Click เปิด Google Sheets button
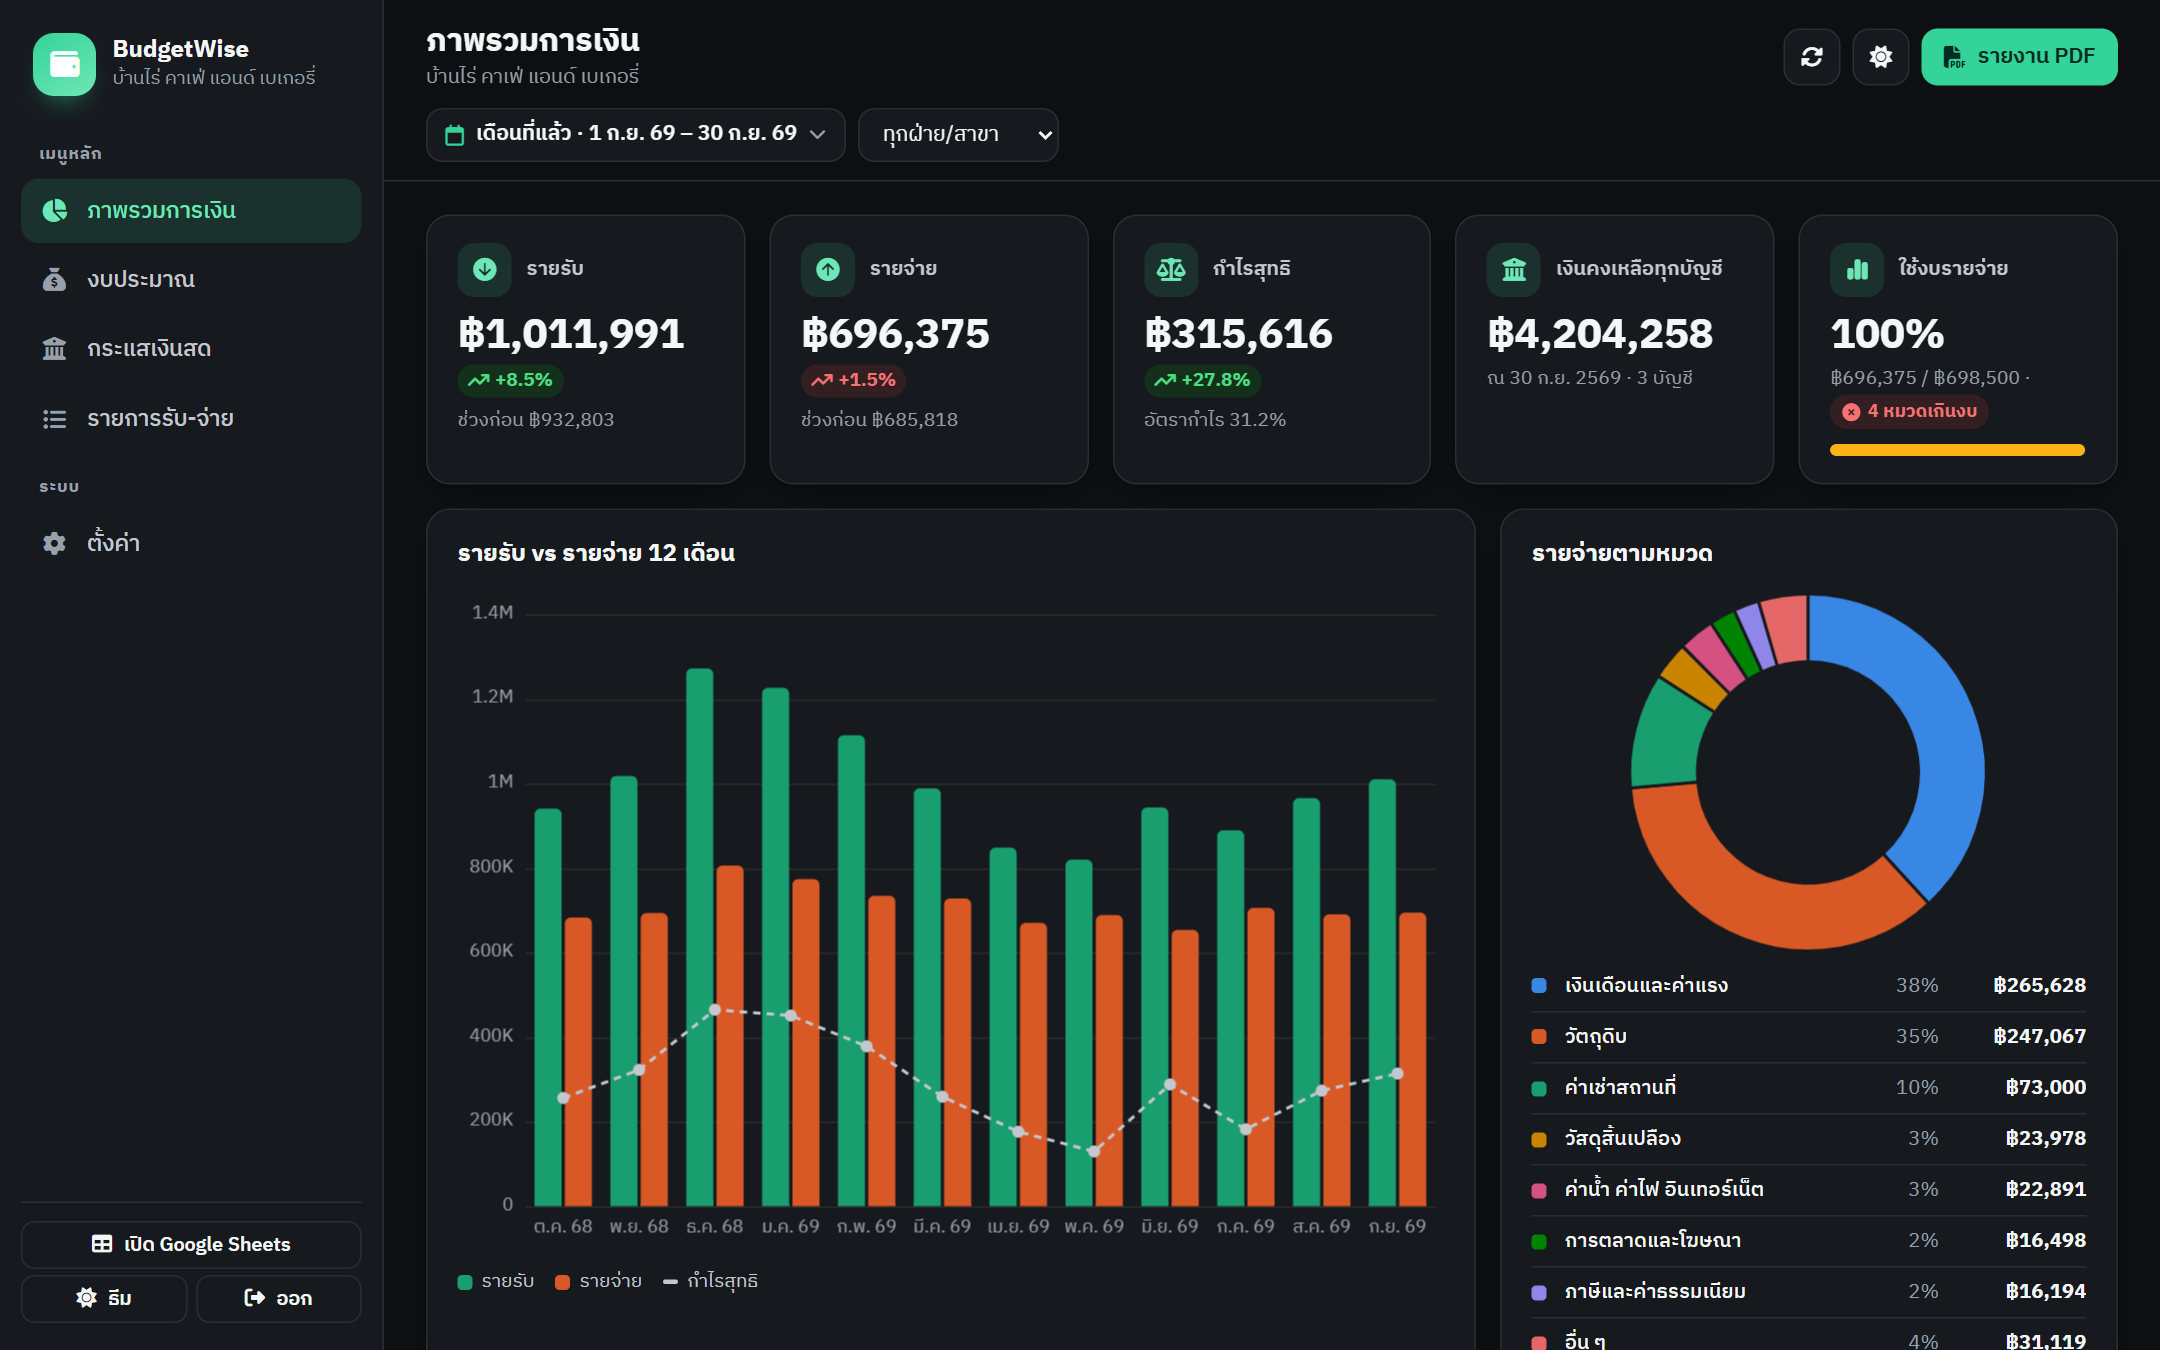 (x=191, y=1244)
